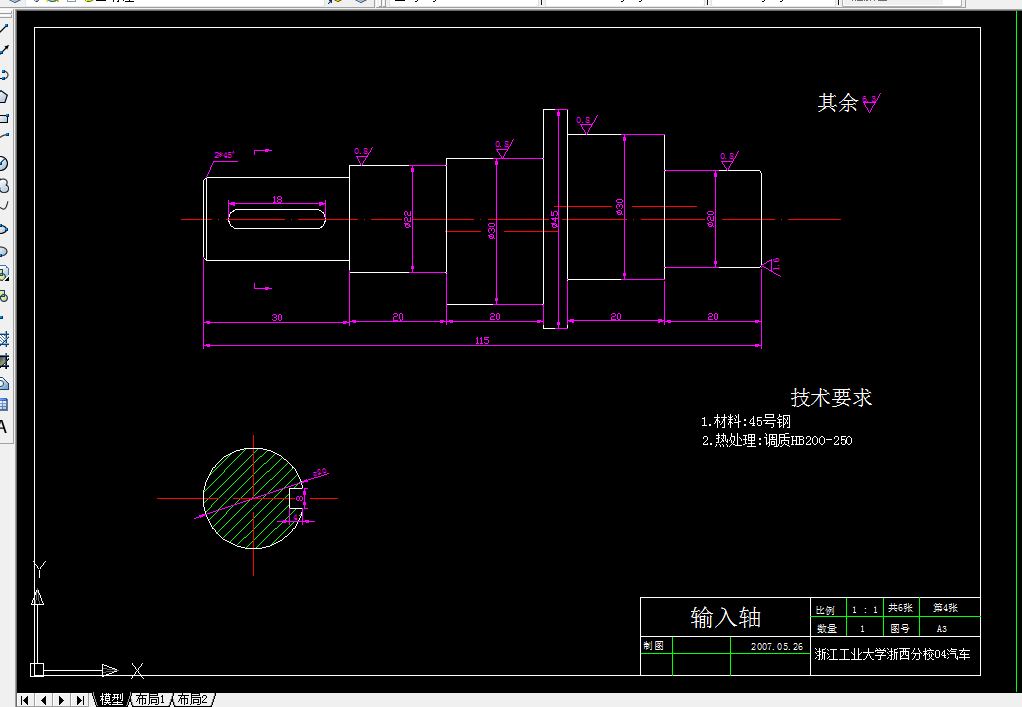The height and width of the screenshot is (707, 1022).
Task: Click the UCS coordinate origin icon
Action: click(x=37, y=669)
